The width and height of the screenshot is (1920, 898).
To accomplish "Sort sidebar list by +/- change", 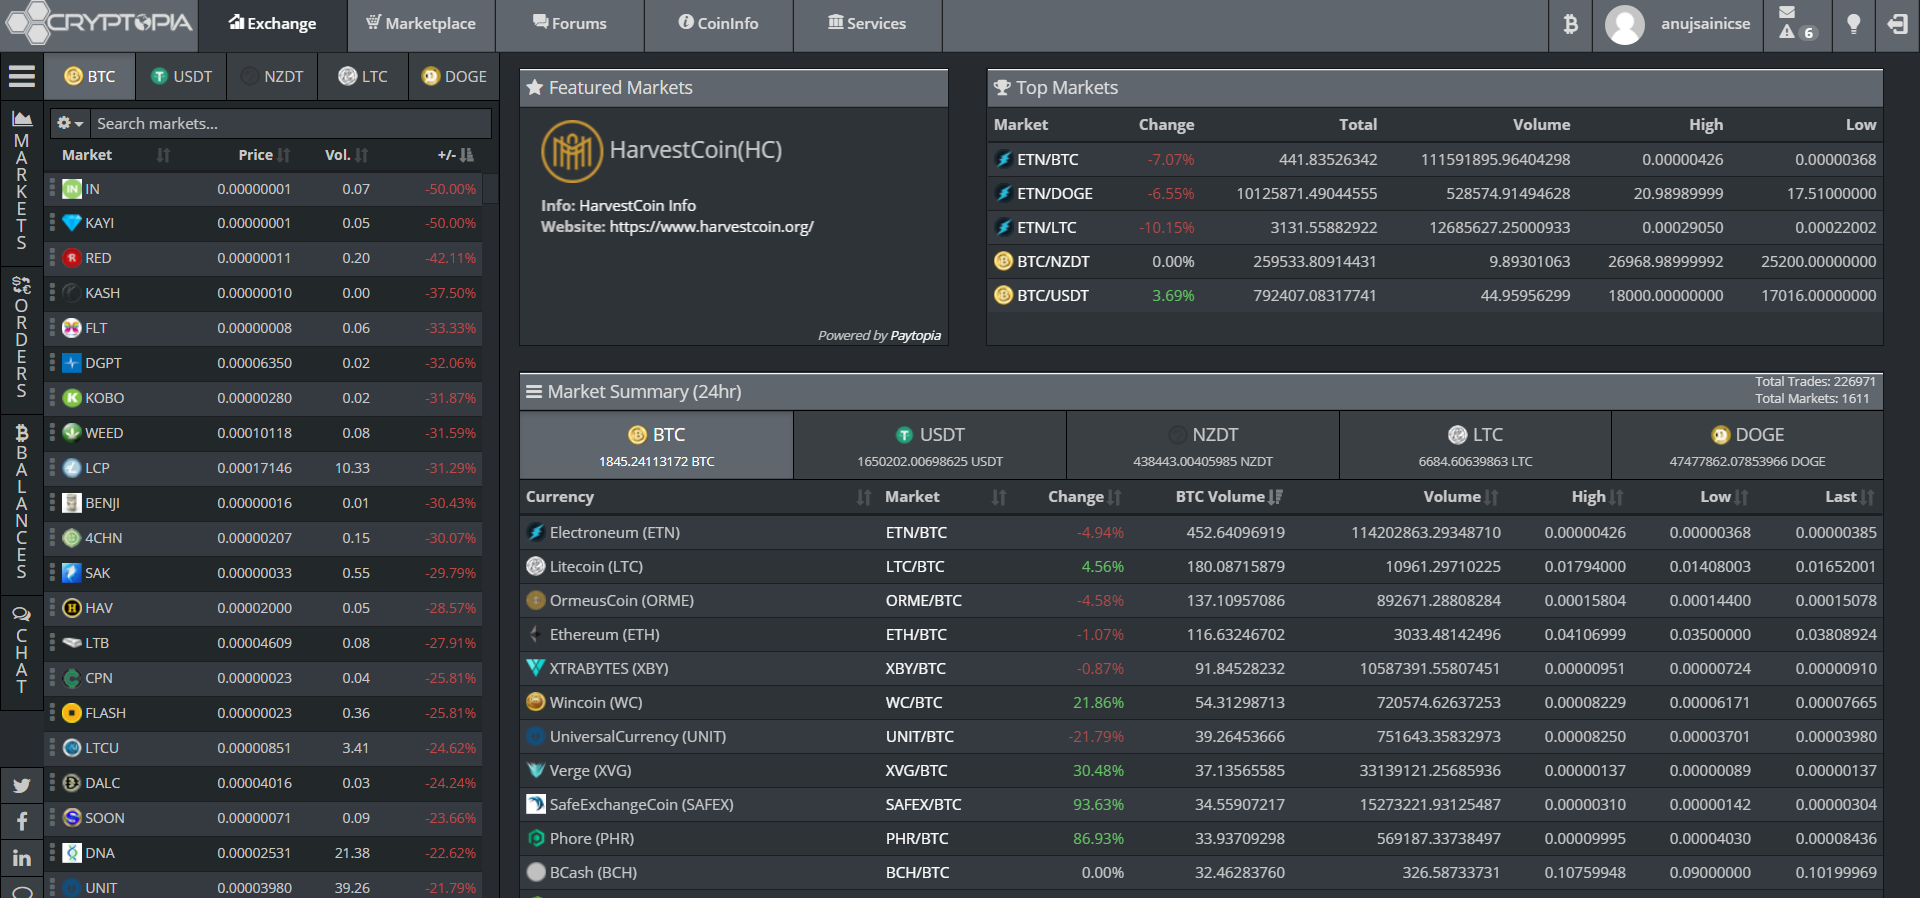I will tap(455, 155).
